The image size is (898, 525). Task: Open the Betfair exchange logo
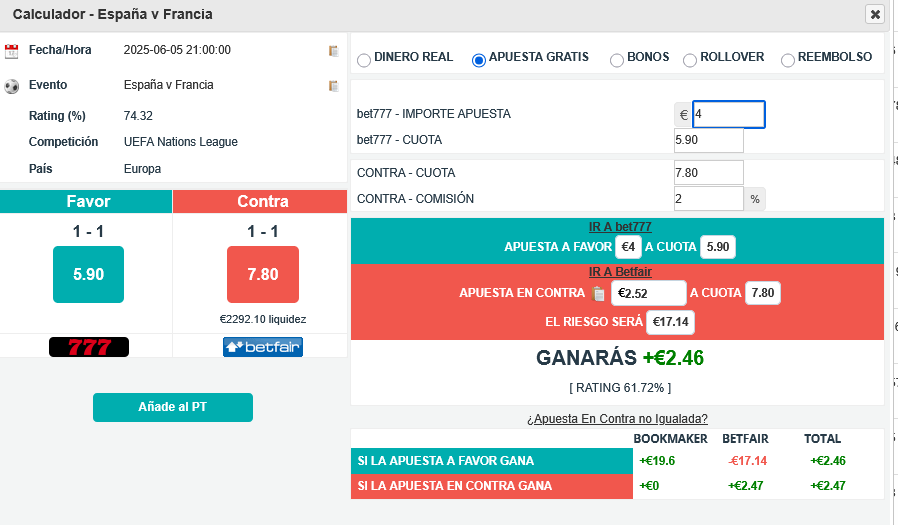coord(263,347)
